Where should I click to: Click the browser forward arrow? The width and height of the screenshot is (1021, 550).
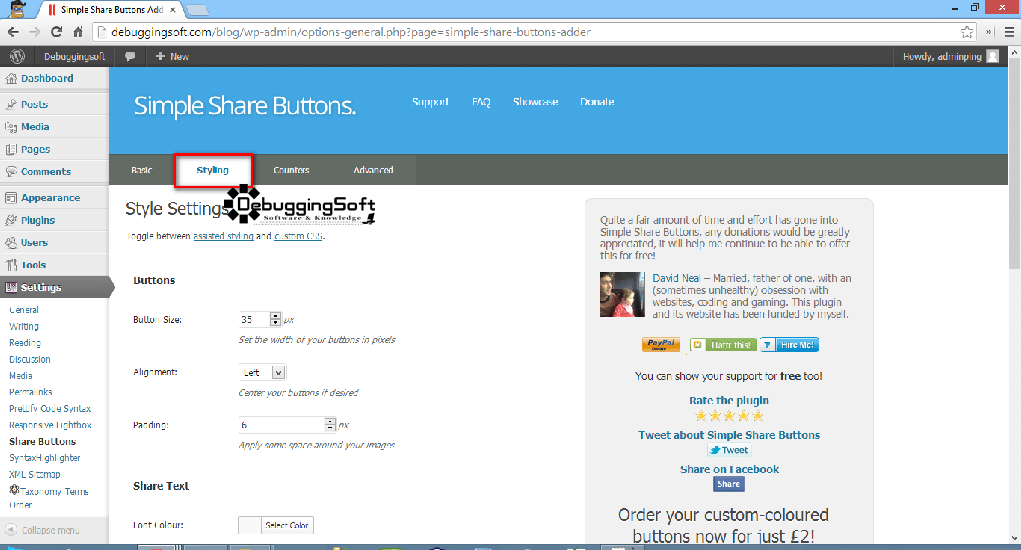click(35, 32)
